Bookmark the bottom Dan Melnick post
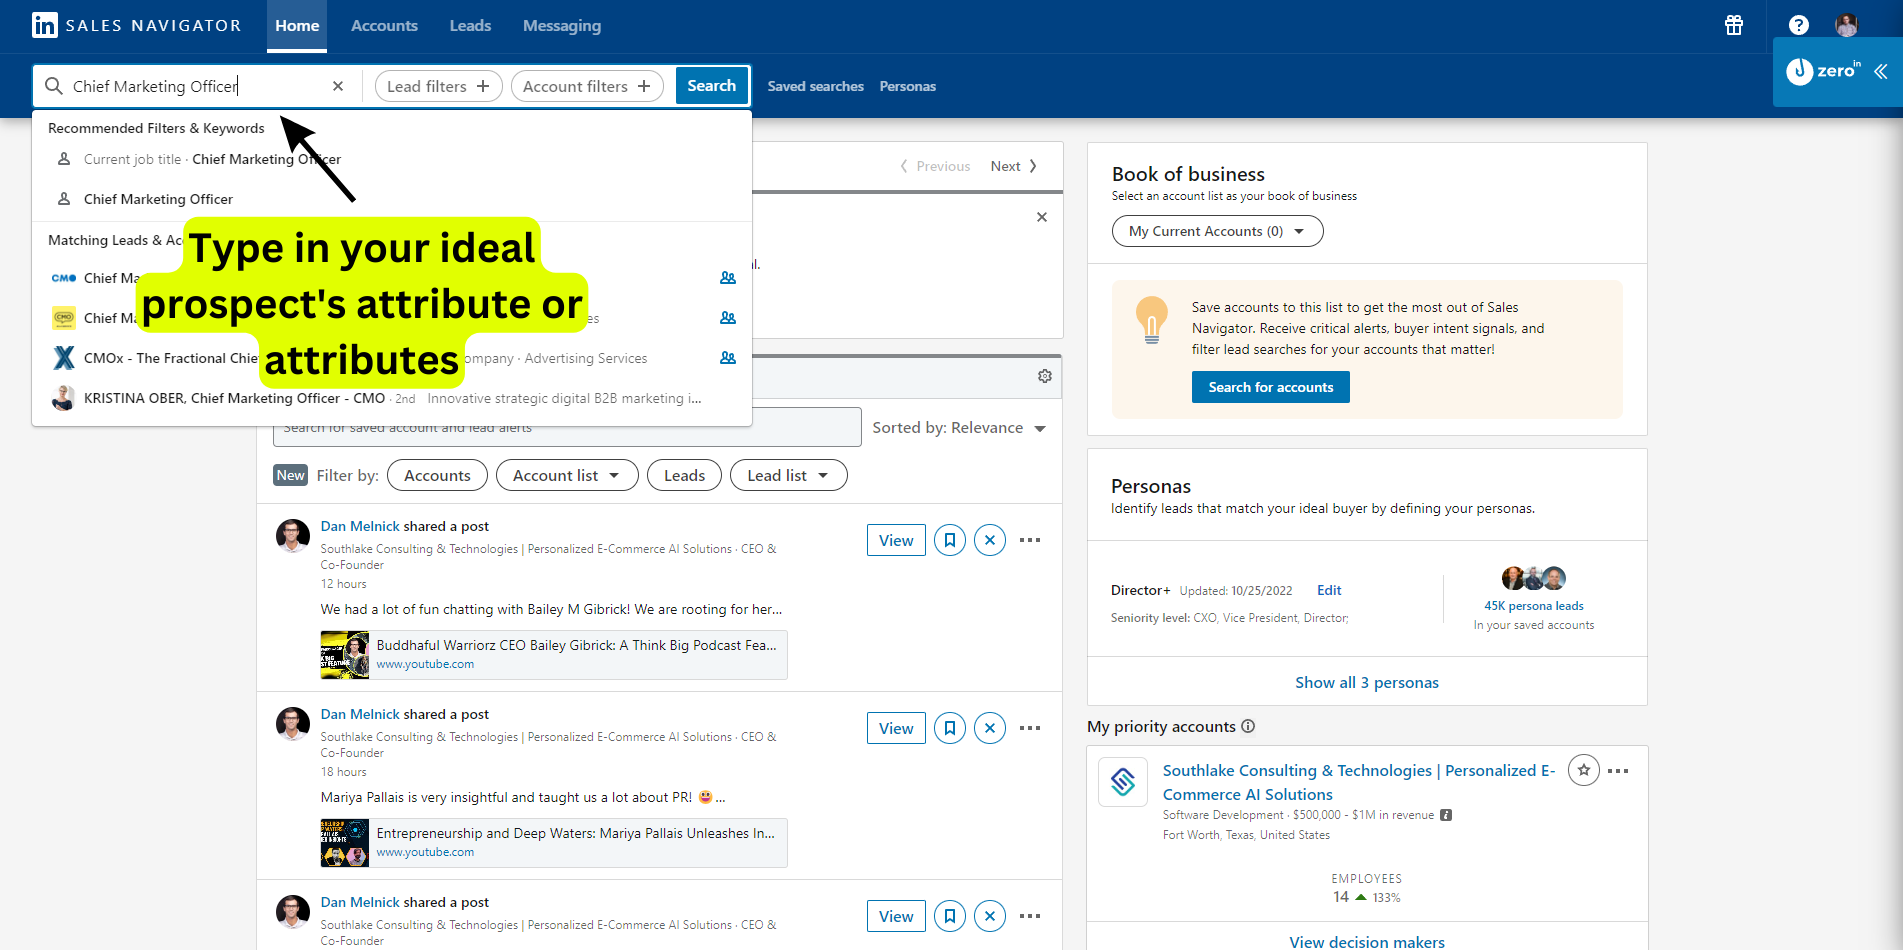 [950, 916]
